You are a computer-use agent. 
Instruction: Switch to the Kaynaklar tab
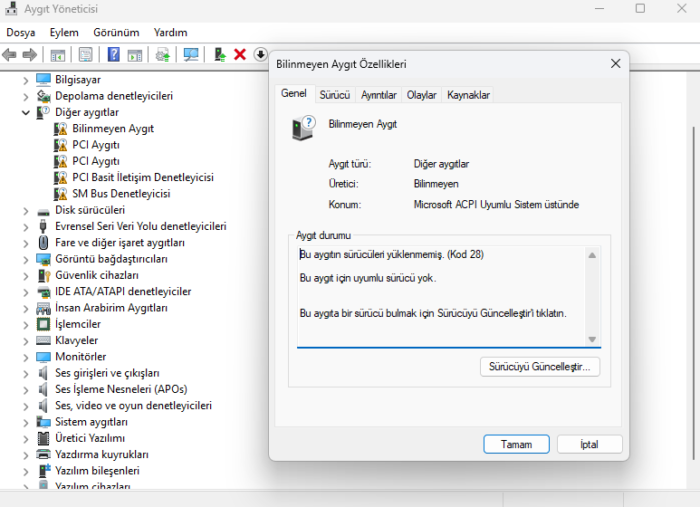[468, 95]
